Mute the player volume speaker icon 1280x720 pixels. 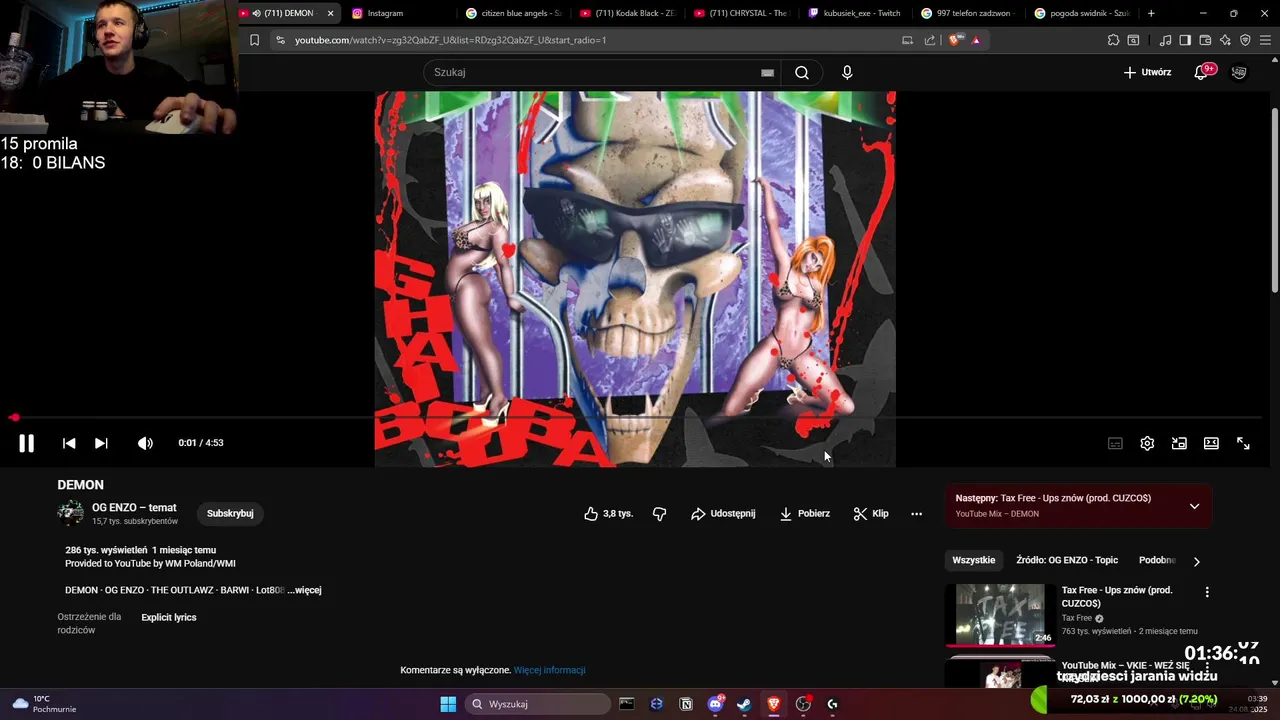pyautogui.click(x=145, y=443)
